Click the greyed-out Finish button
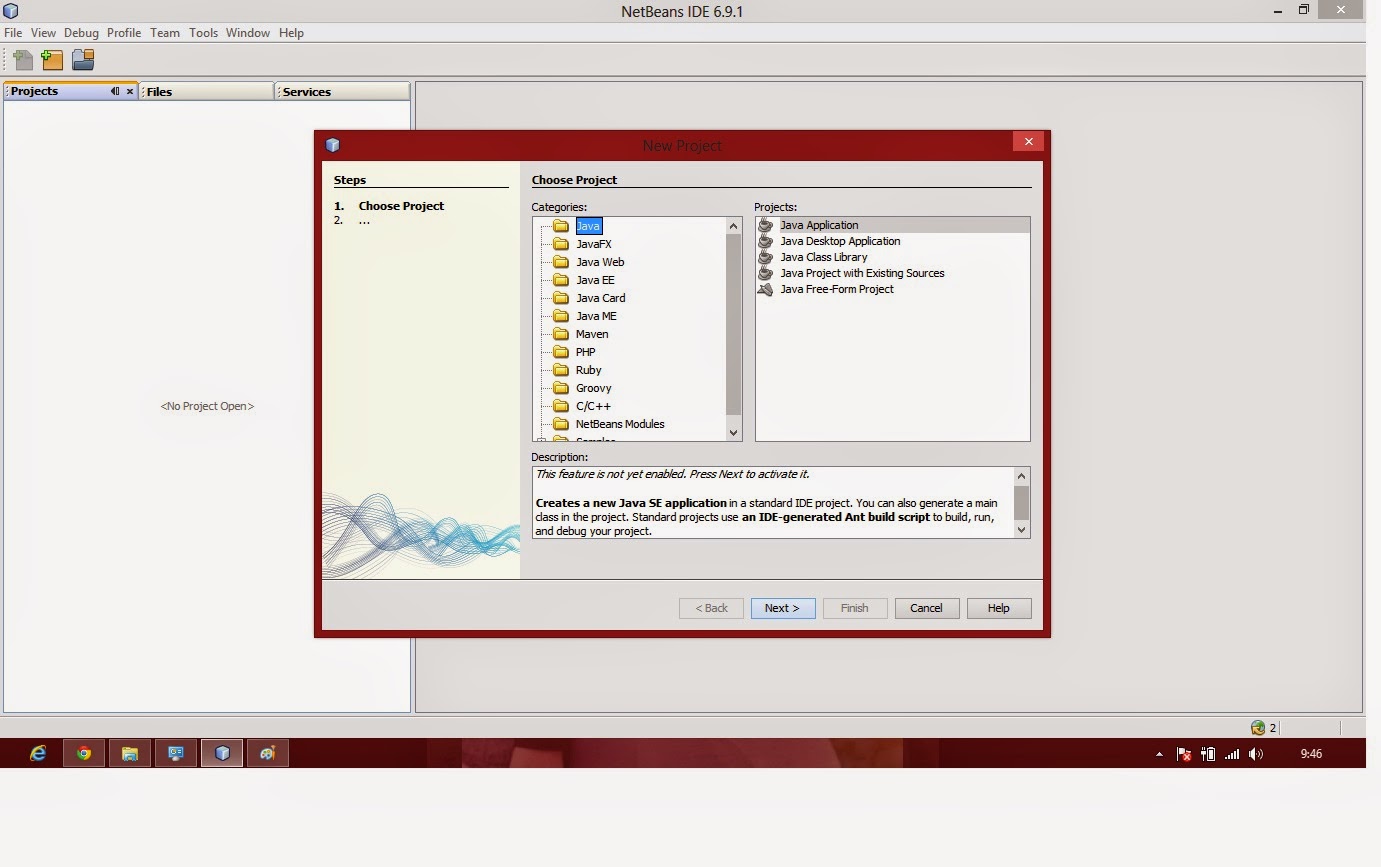The width and height of the screenshot is (1381, 867). (855, 608)
